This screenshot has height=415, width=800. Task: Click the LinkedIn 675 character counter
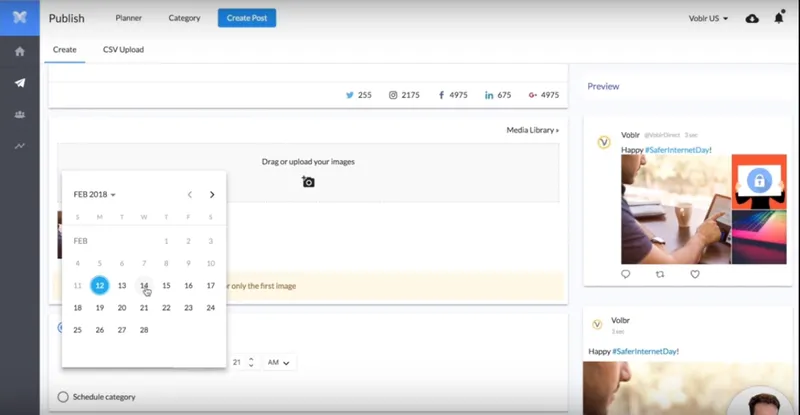[497, 95]
